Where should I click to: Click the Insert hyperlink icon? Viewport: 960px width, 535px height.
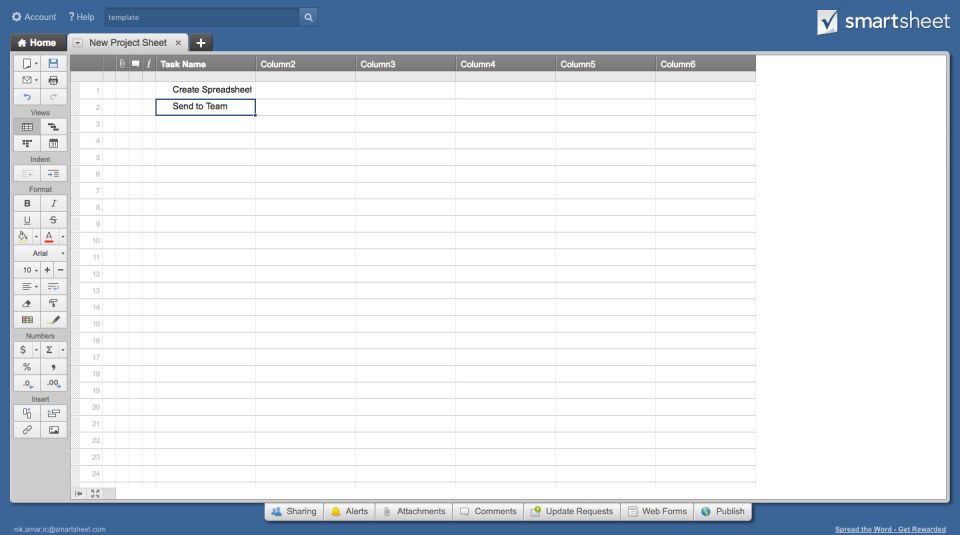[x=27, y=430]
